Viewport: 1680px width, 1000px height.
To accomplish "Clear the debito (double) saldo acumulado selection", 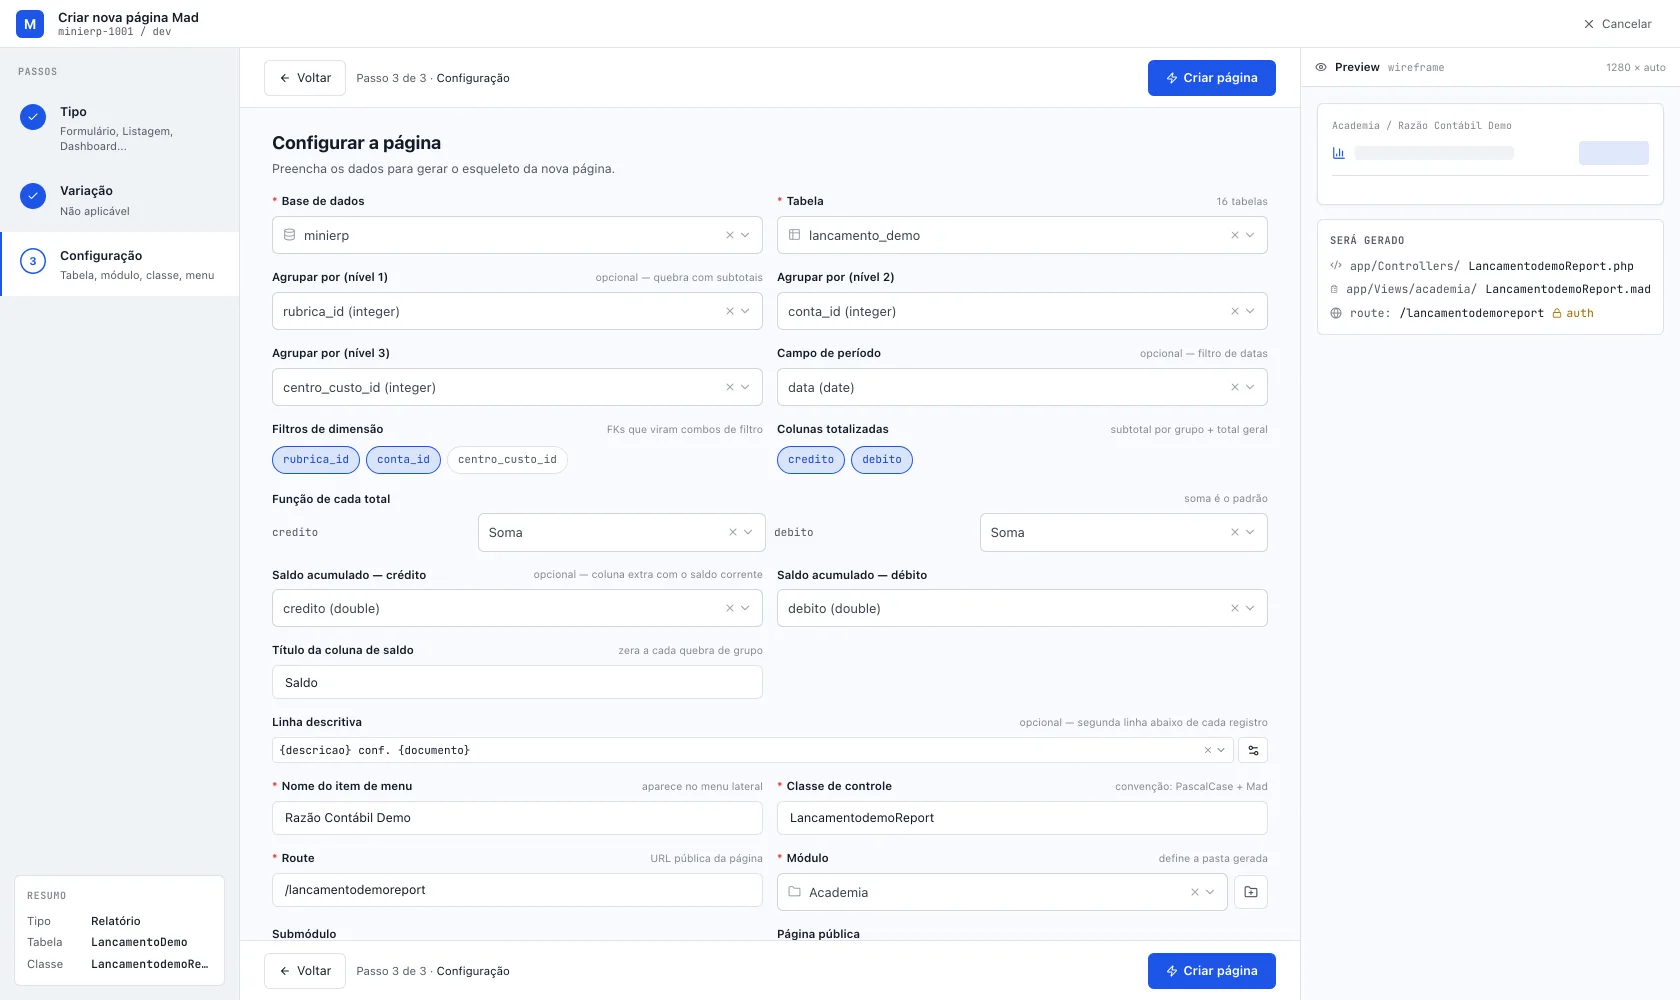I will click(1235, 608).
